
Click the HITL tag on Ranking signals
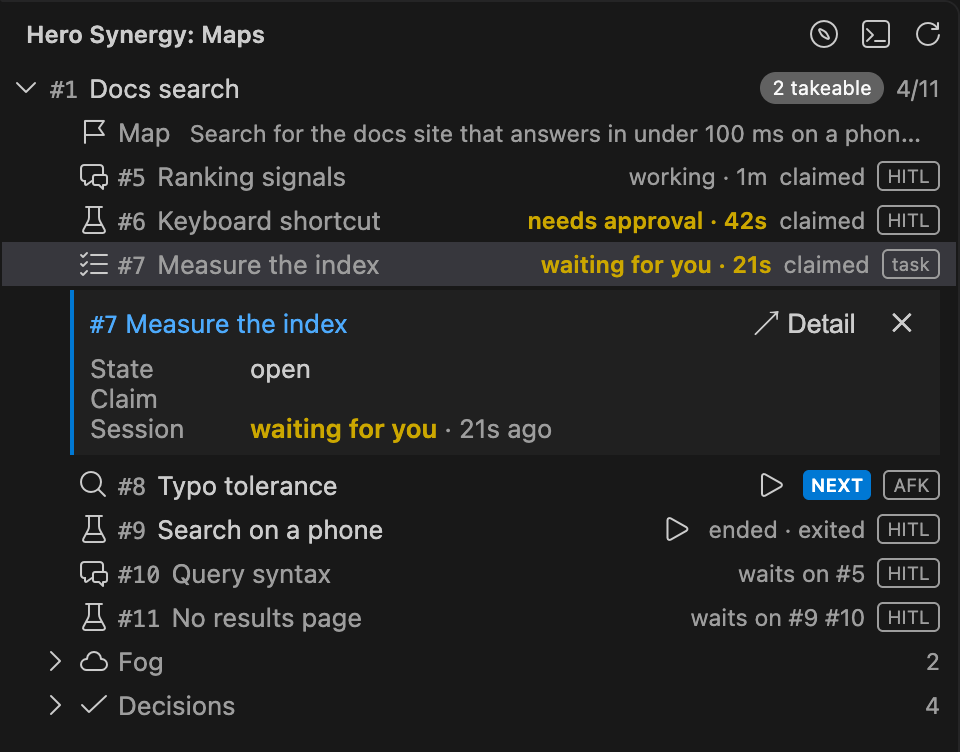(908, 177)
